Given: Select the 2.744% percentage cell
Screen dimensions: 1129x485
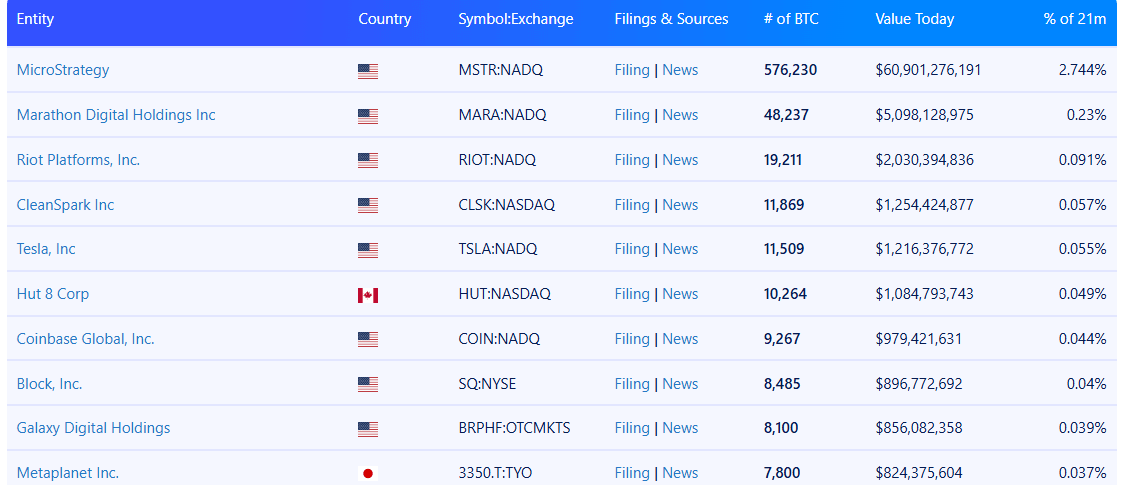Looking at the screenshot, I should coord(1084,70).
